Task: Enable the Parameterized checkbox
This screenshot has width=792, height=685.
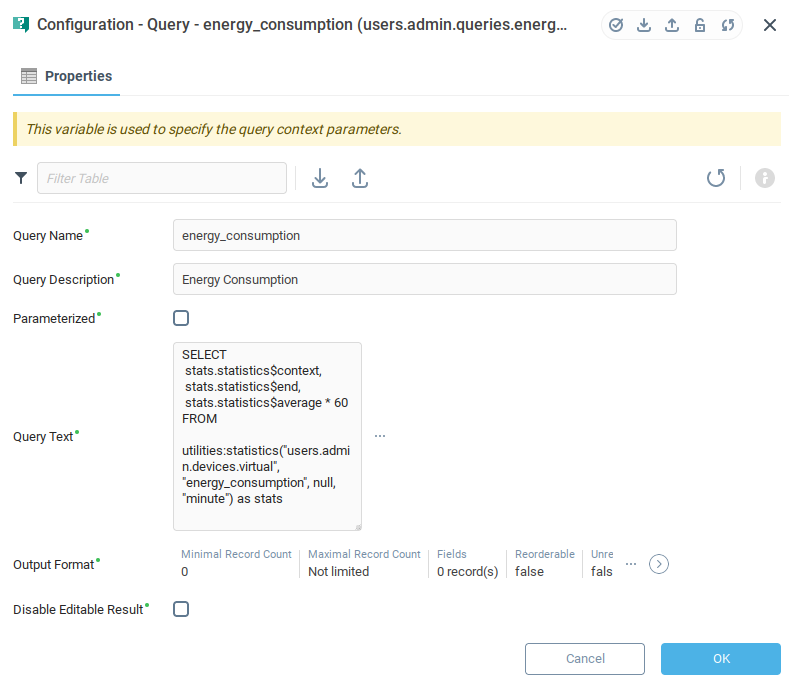Action: 181,318
